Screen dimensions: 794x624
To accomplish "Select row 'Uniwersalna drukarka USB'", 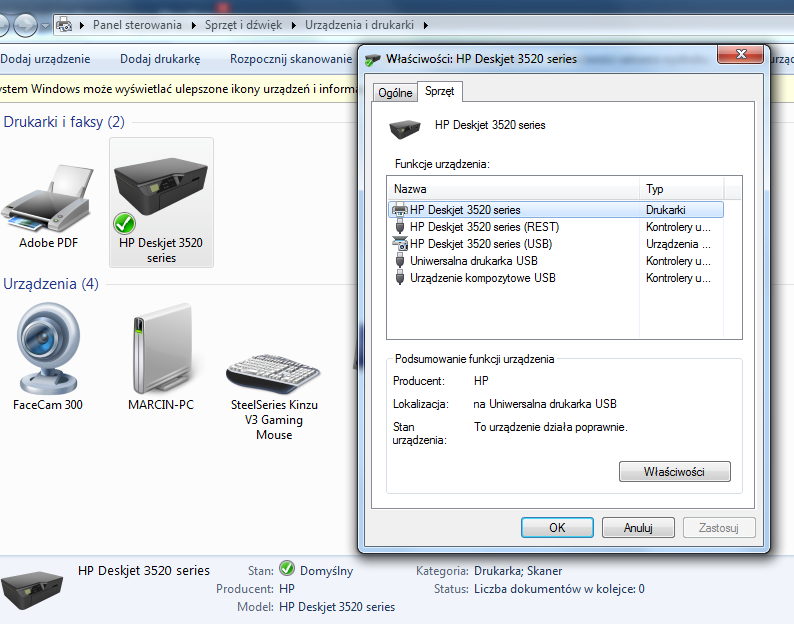I will (x=555, y=261).
